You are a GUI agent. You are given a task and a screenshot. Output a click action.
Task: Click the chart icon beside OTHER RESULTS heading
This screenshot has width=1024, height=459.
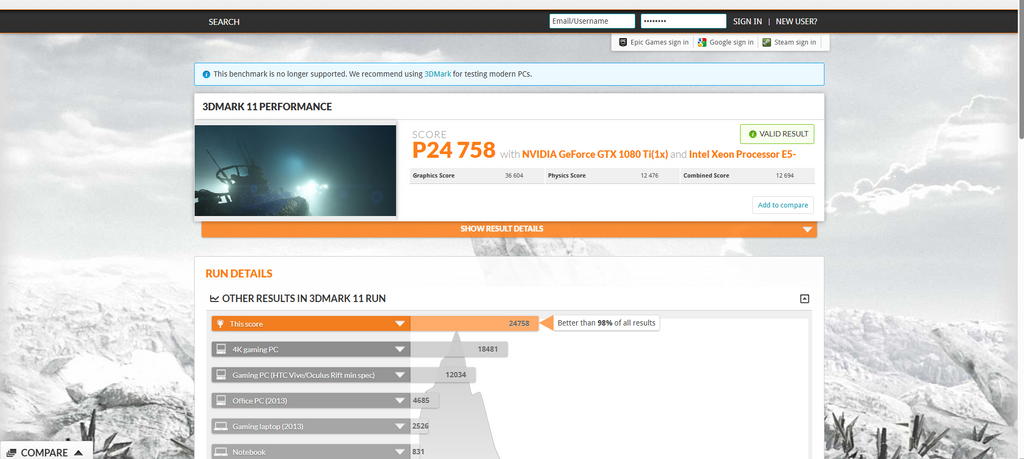[214, 298]
